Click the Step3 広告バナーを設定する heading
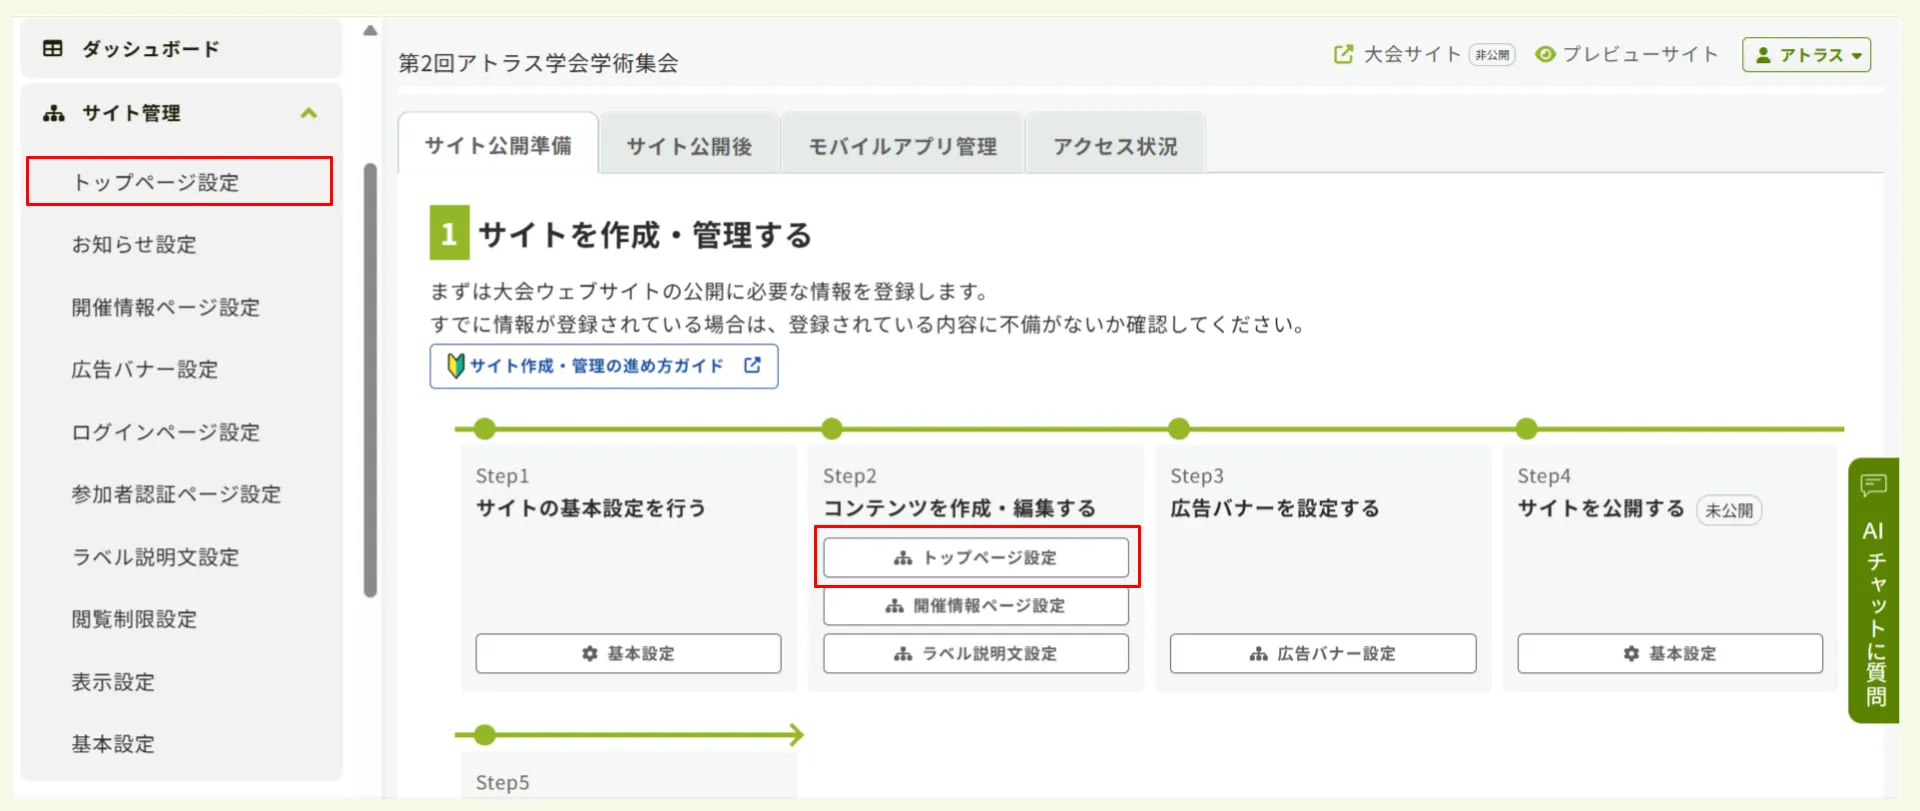The image size is (1920, 811). (x=1275, y=508)
